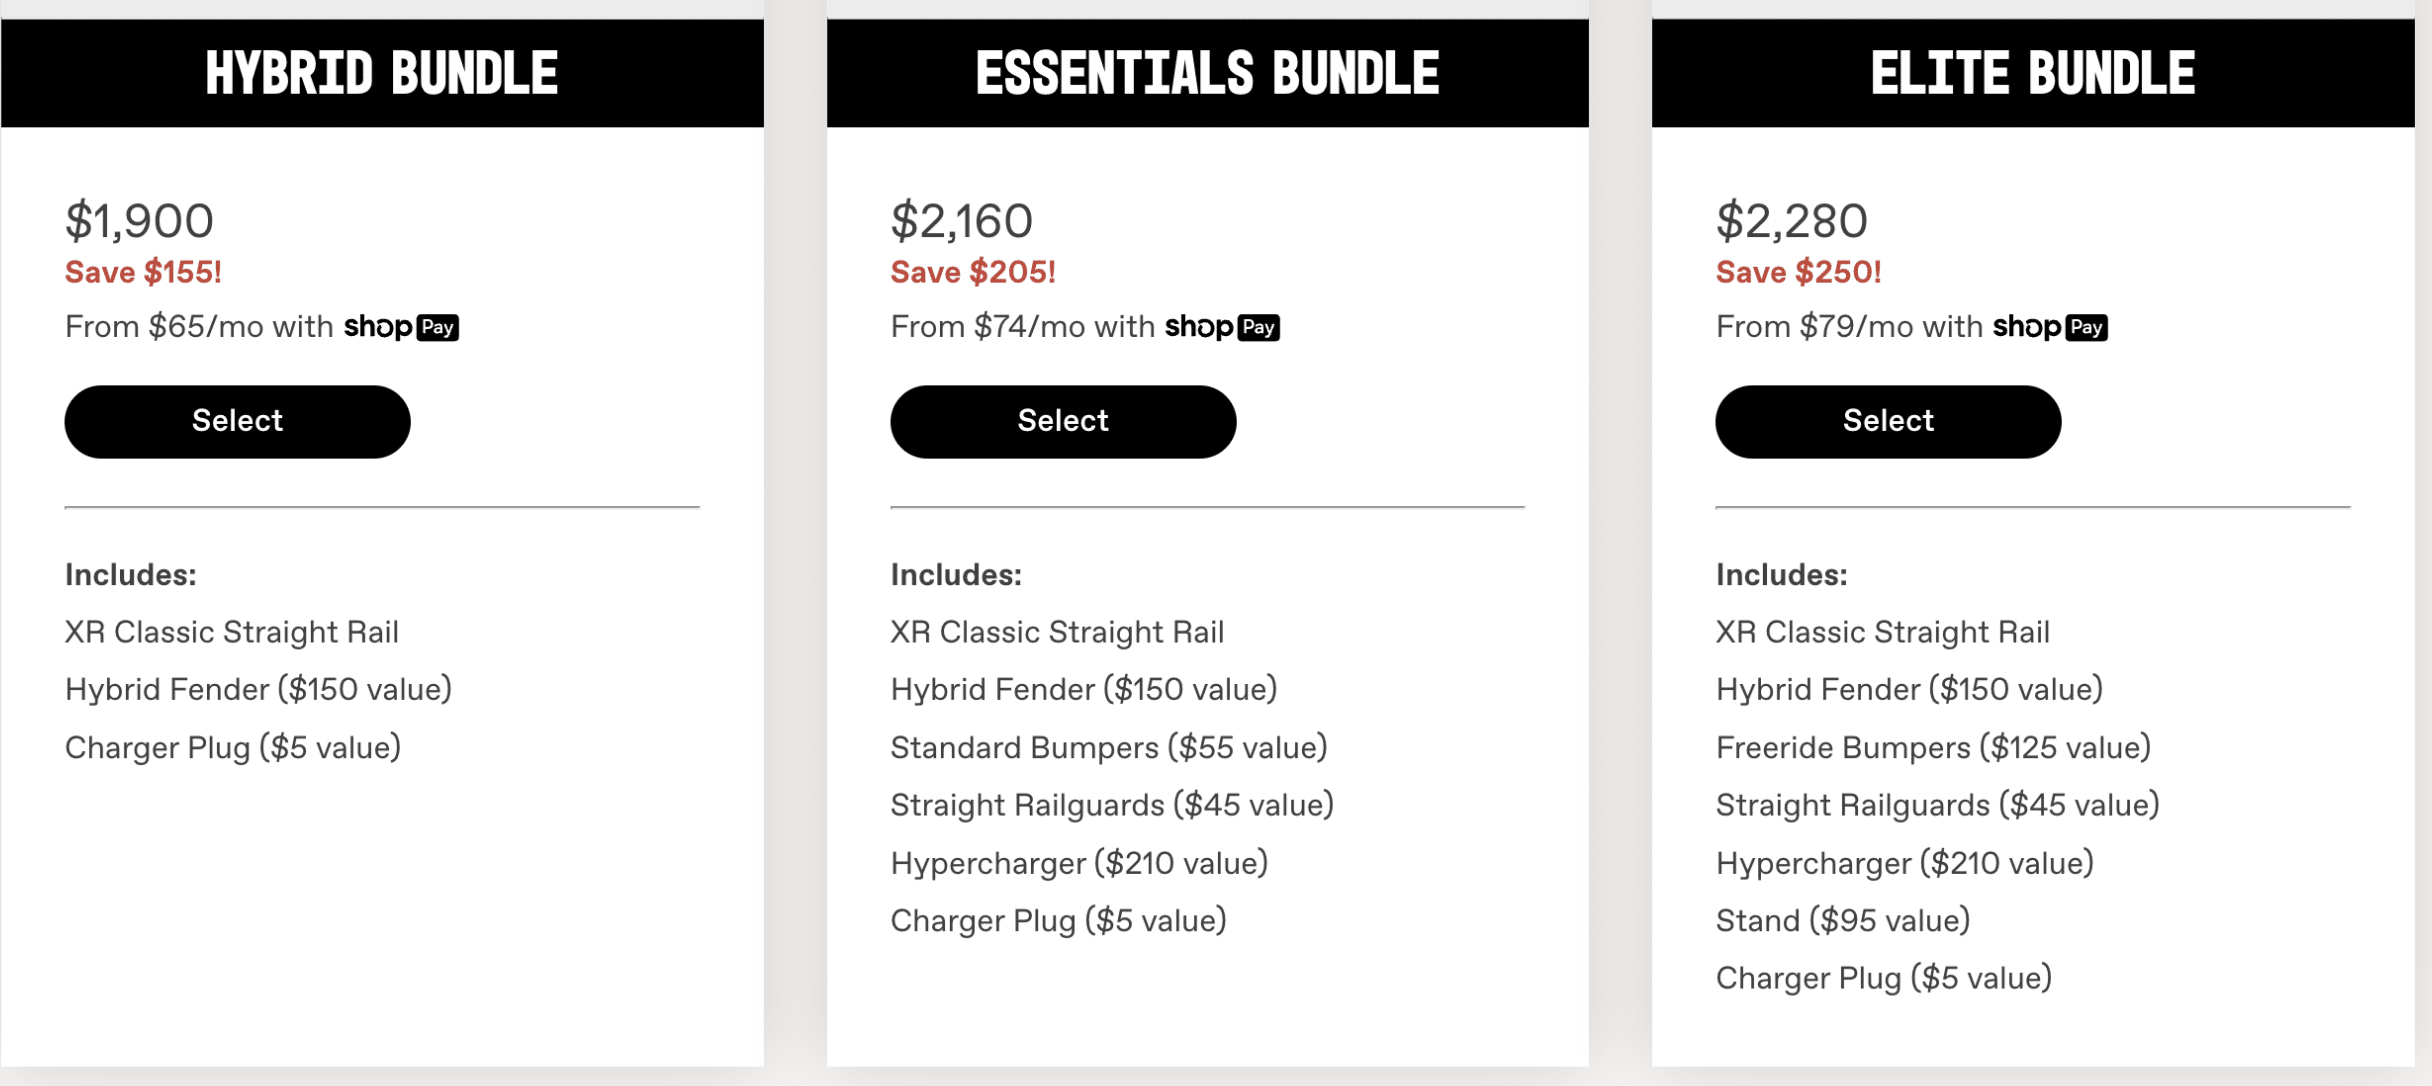The width and height of the screenshot is (2432, 1086).
Task: Click Shop Pay logo in Hybrid Bundle
Action: 401,327
